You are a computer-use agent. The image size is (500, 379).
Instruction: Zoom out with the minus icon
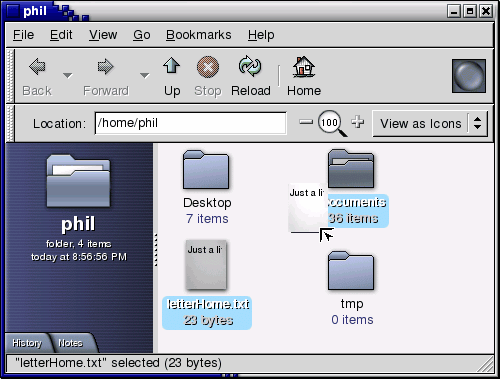pos(306,122)
